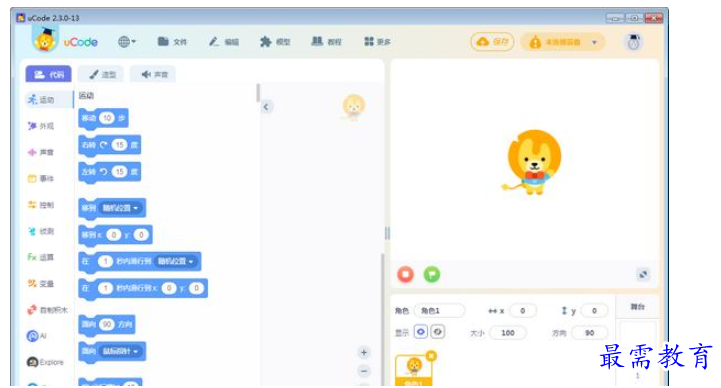
Task: Expand 随机位置 dropdown in 移到 block
Action: tap(120, 208)
